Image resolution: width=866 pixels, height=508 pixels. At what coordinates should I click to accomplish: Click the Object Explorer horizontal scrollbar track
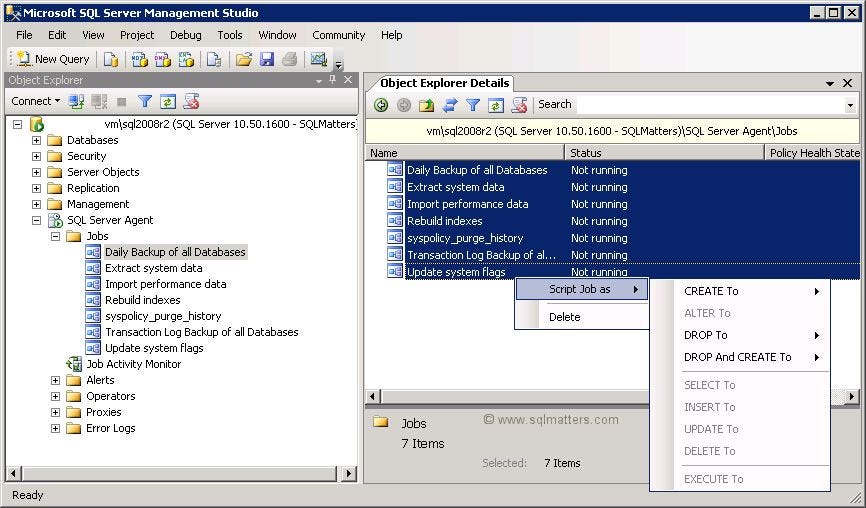[x=179, y=473]
